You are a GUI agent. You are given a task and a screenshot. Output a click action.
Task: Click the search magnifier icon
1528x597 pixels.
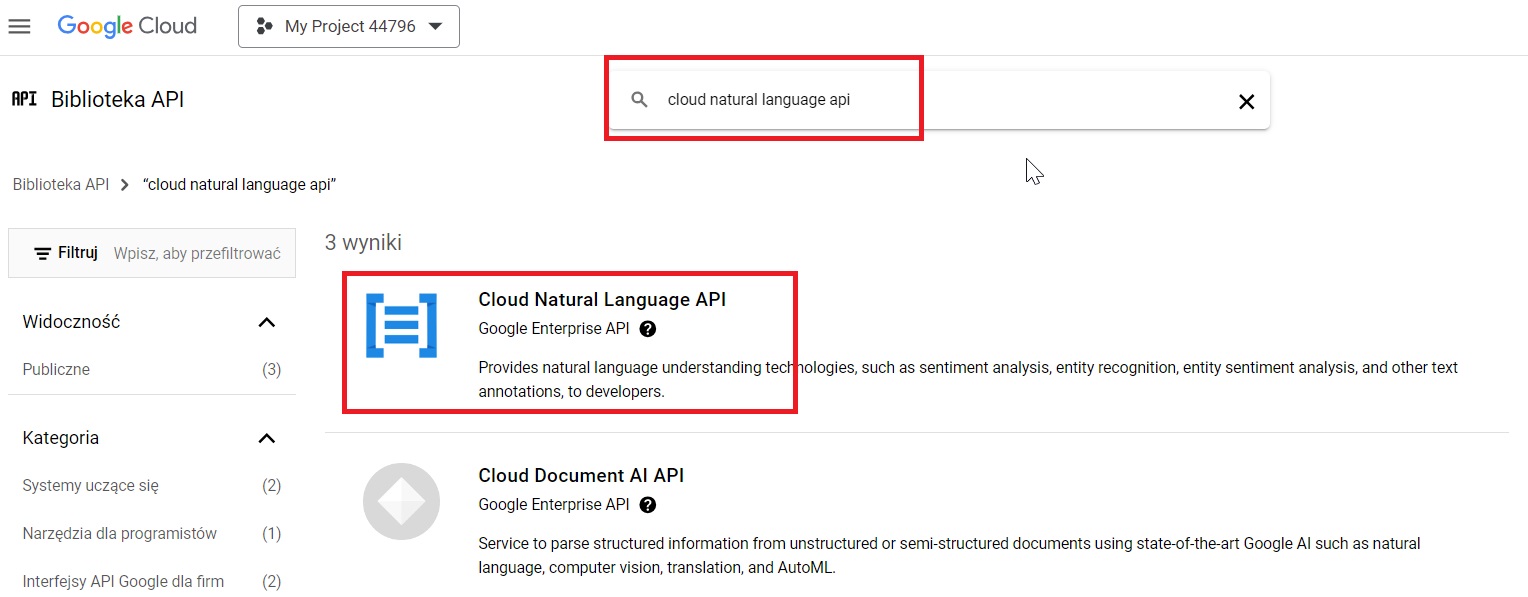tap(638, 100)
